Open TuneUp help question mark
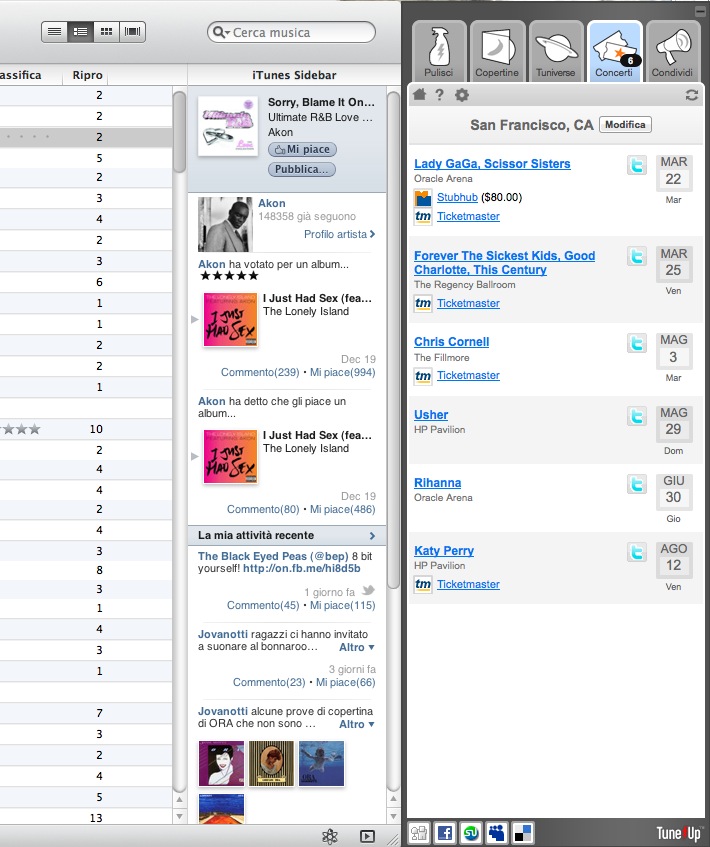Image resolution: width=710 pixels, height=847 pixels. click(439, 95)
